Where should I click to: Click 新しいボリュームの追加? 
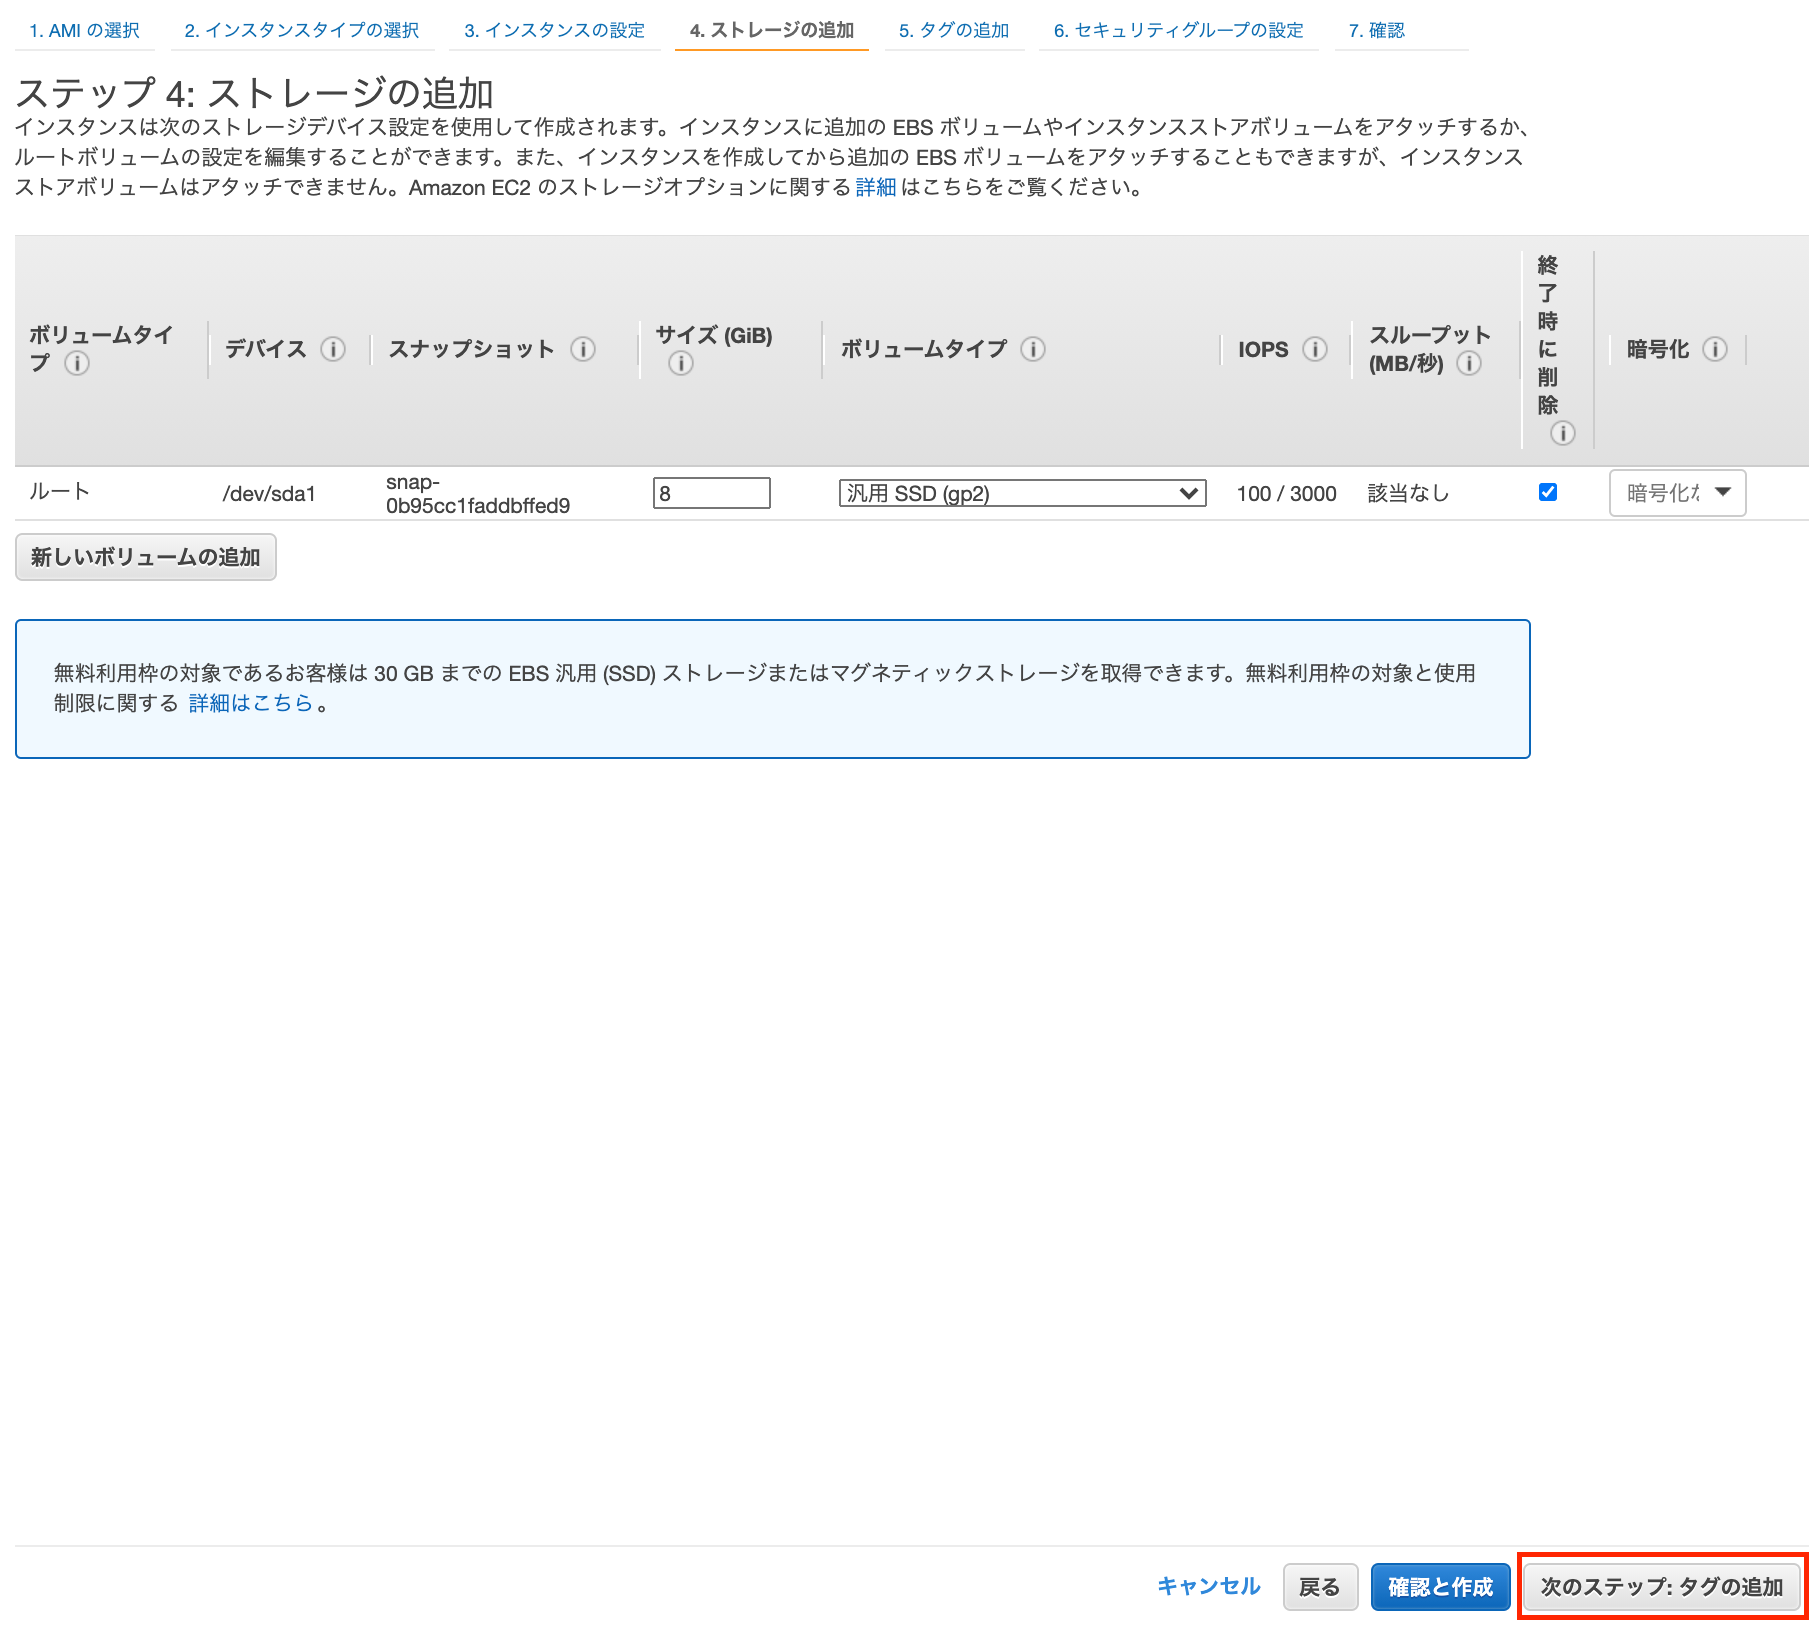pos(145,557)
